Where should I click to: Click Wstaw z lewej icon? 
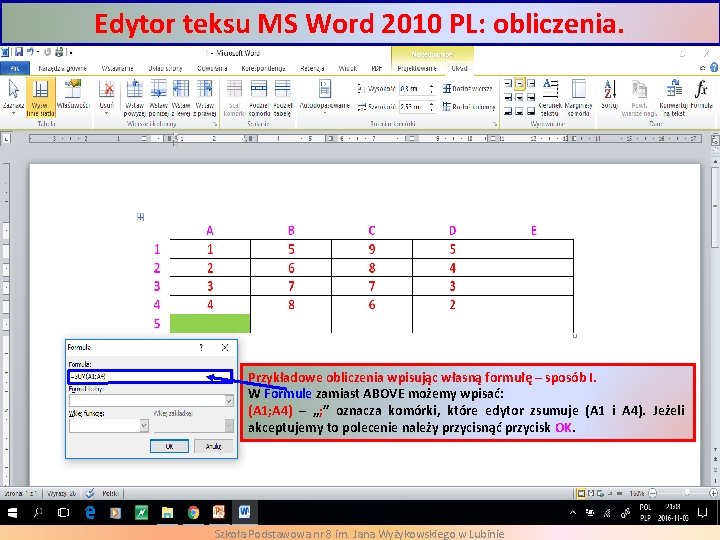click(x=181, y=89)
